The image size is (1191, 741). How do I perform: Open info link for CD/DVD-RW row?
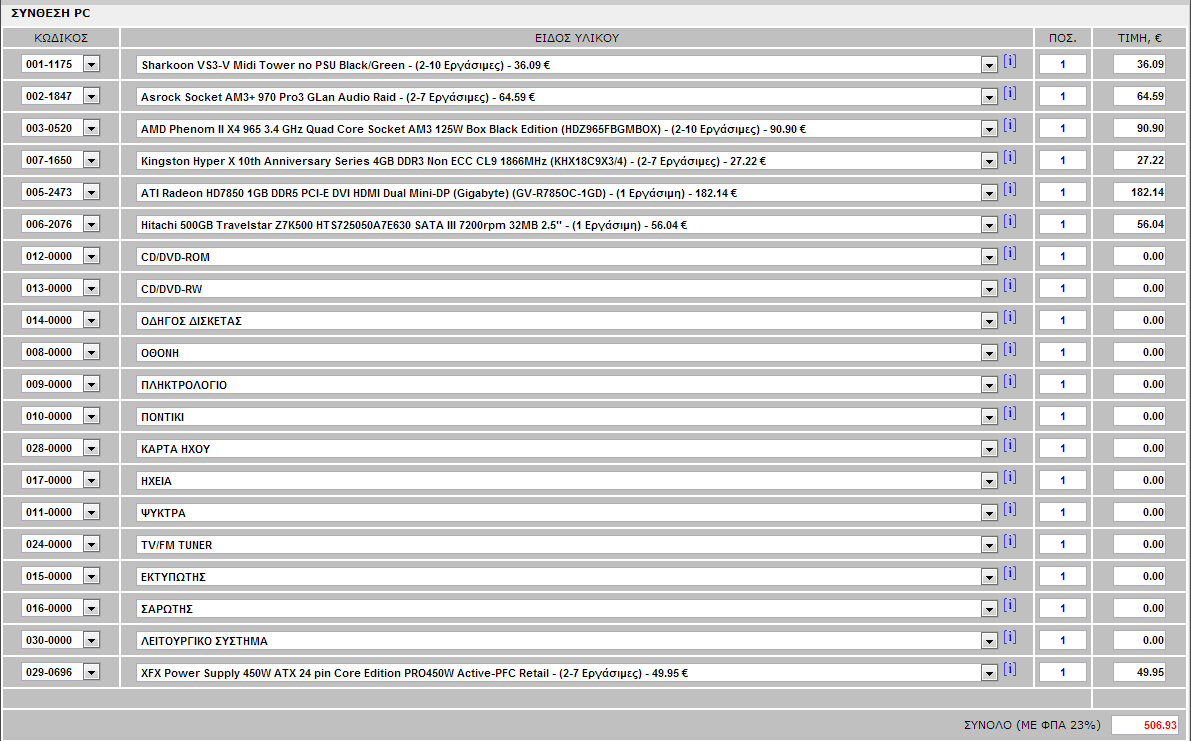click(x=1009, y=285)
